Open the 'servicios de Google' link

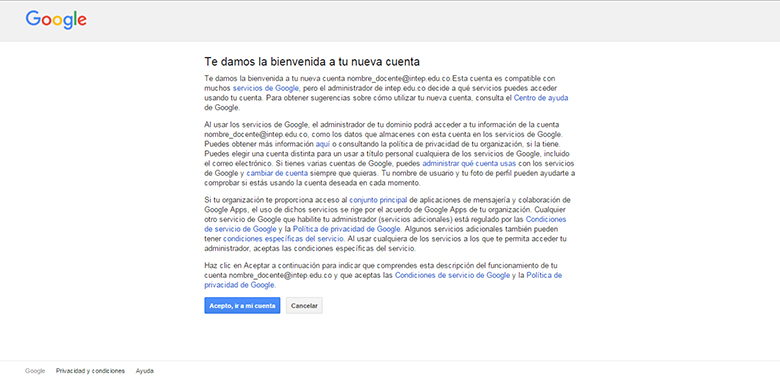click(266, 88)
